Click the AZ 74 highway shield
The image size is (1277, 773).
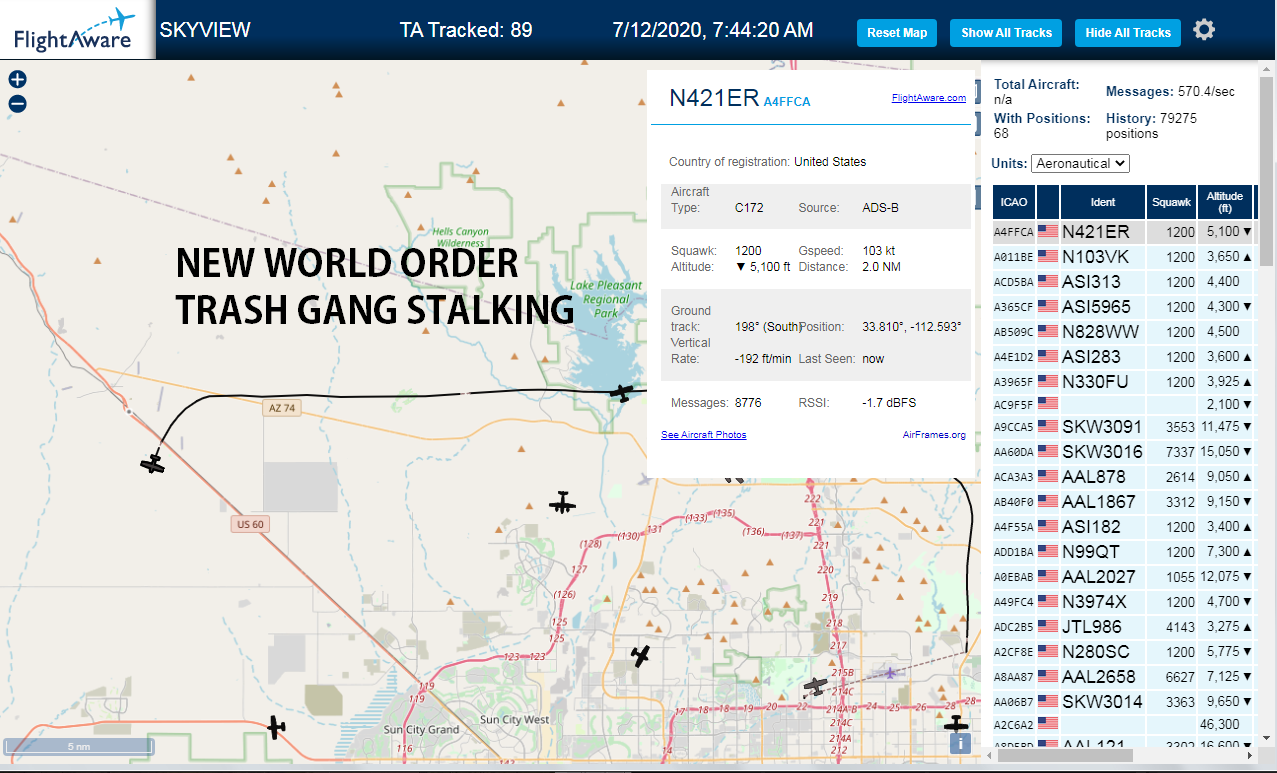(281, 408)
